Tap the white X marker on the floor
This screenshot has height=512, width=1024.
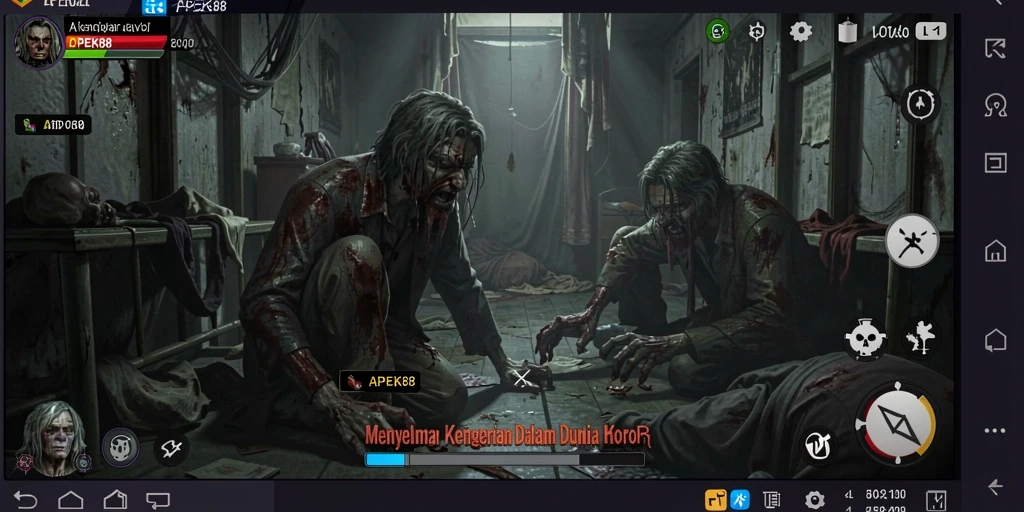coord(522,377)
